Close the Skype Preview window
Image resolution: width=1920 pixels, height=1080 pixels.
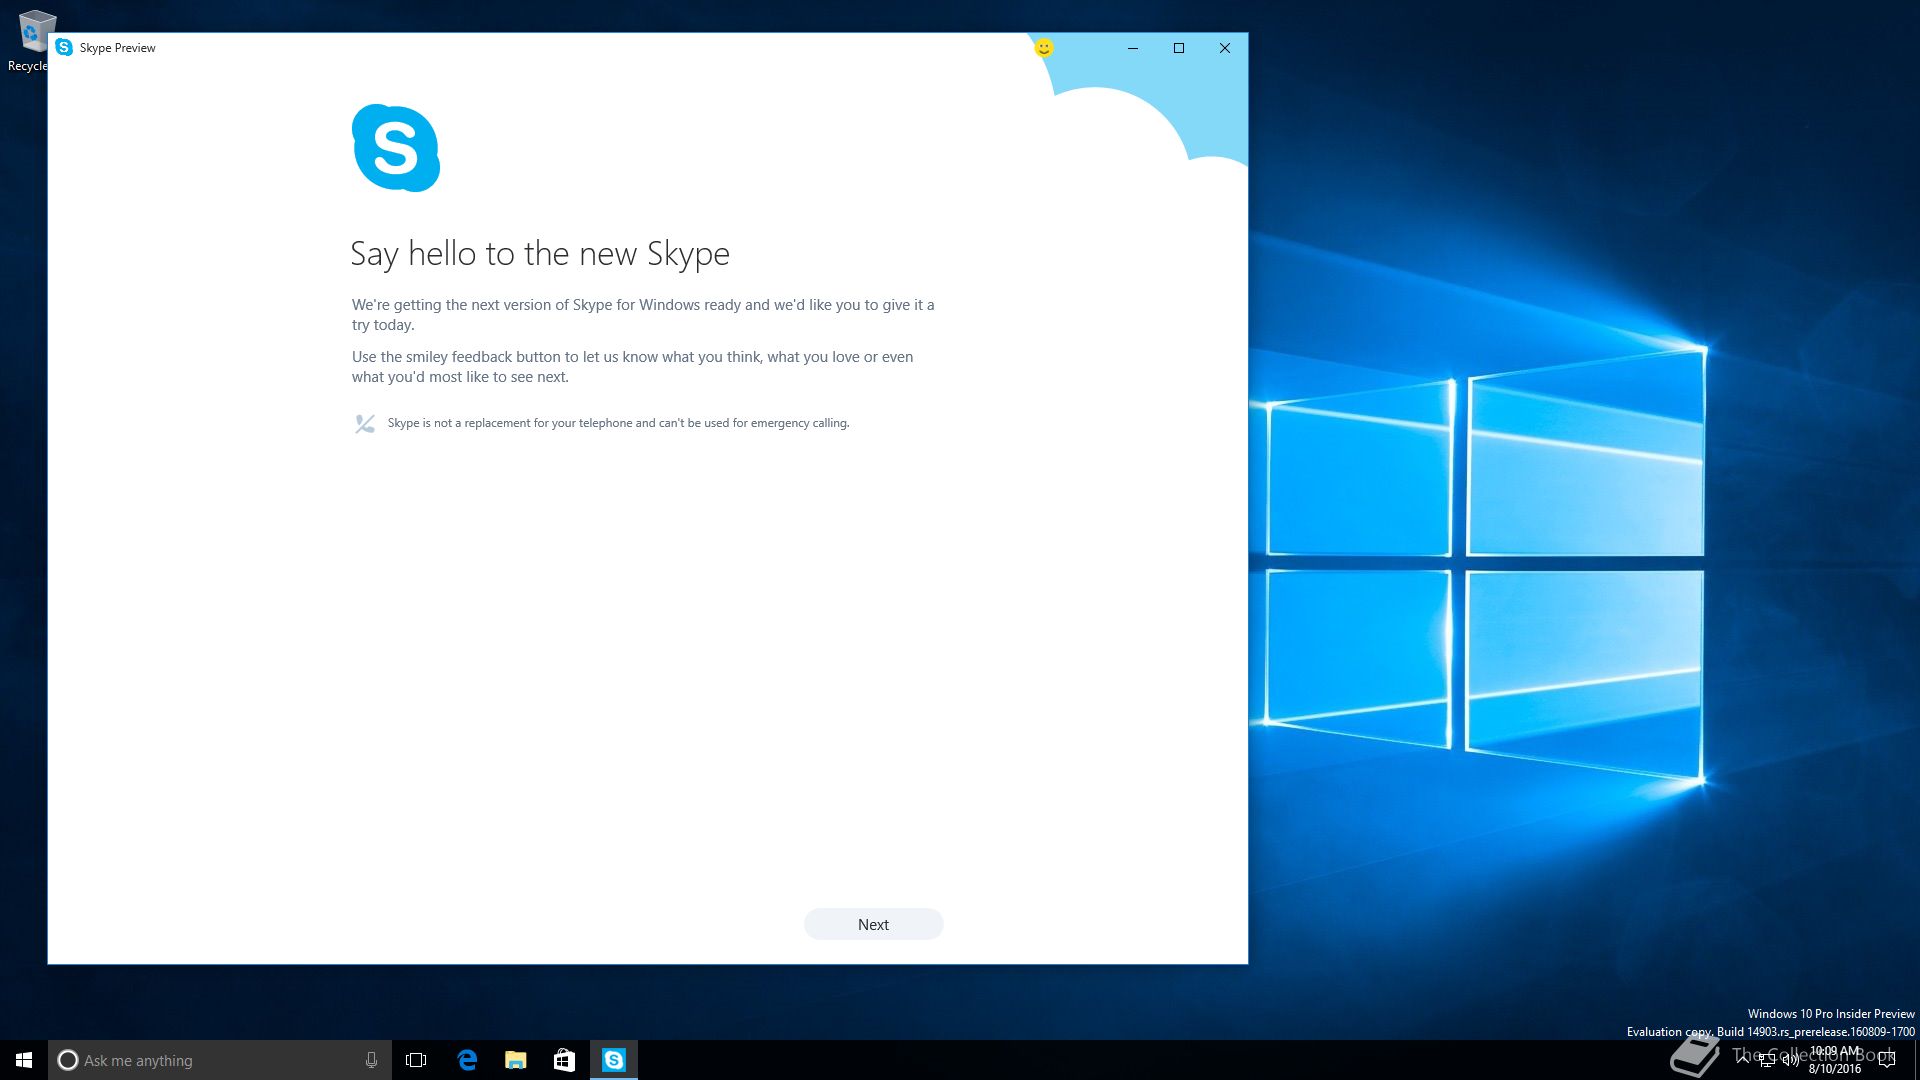(x=1225, y=48)
